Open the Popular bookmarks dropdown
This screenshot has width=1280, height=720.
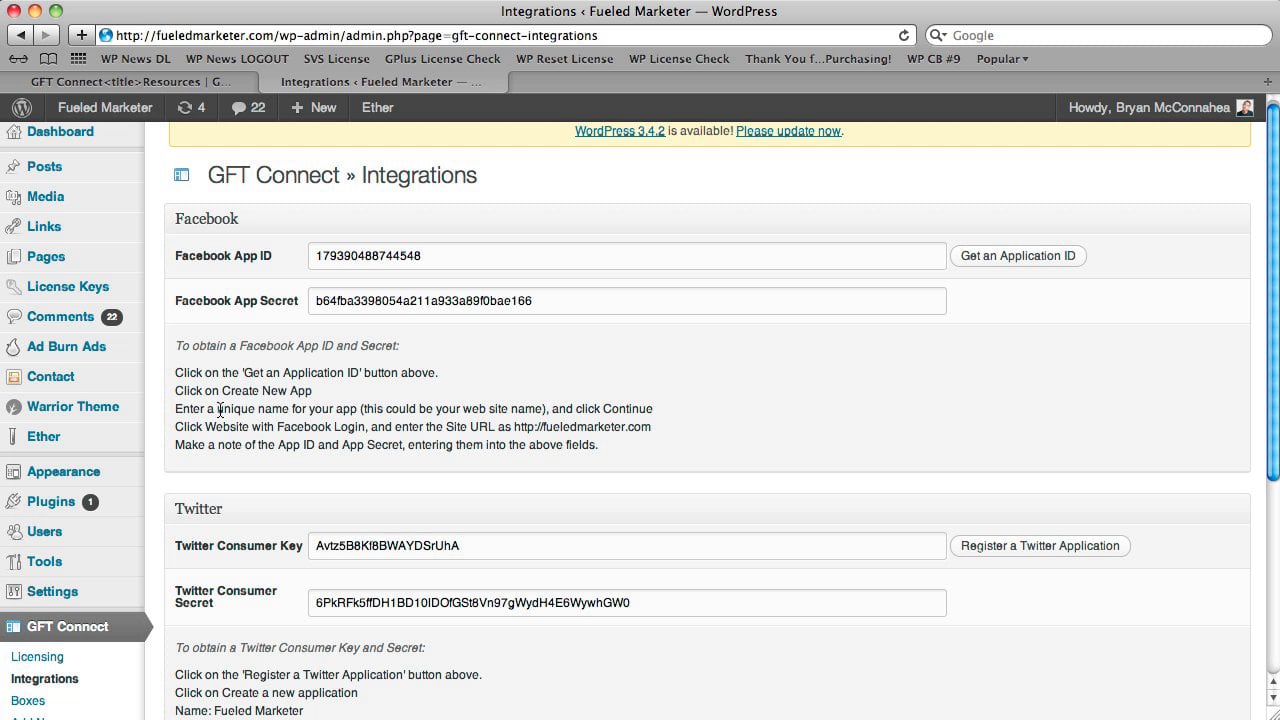(x=1002, y=59)
